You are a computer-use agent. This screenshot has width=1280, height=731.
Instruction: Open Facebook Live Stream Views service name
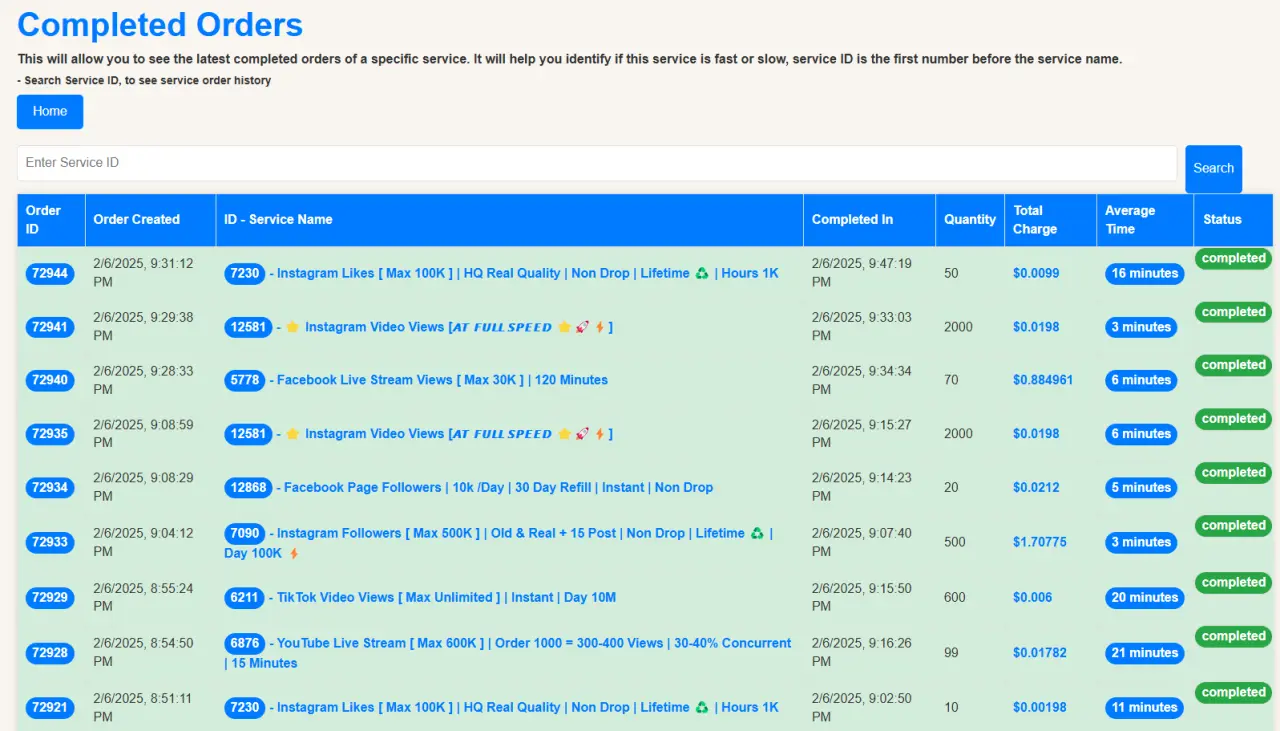tap(442, 380)
